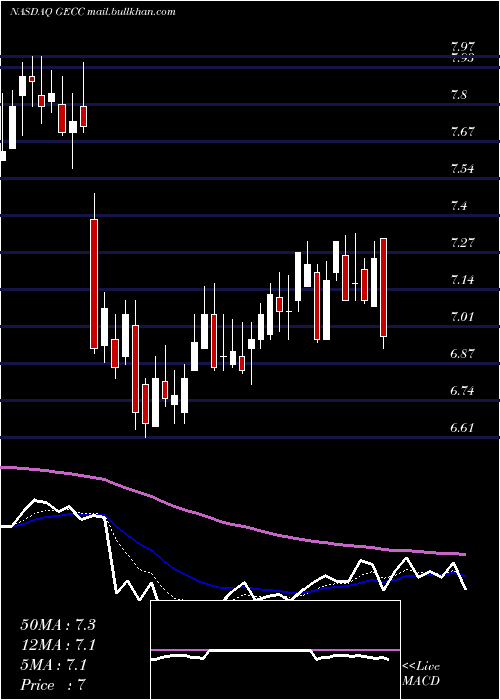Select the 7.27 price level label
This screenshot has height=700, width=500.
[463, 243]
